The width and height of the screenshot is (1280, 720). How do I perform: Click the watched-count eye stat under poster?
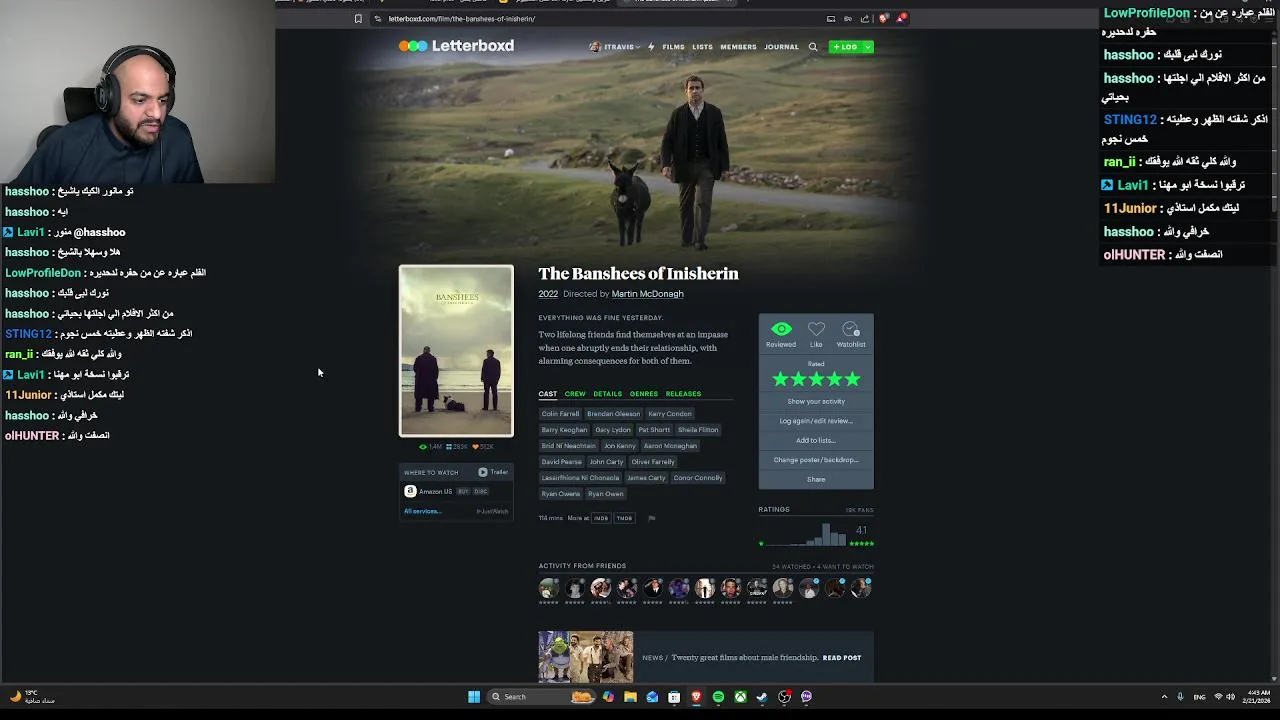pos(430,447)
